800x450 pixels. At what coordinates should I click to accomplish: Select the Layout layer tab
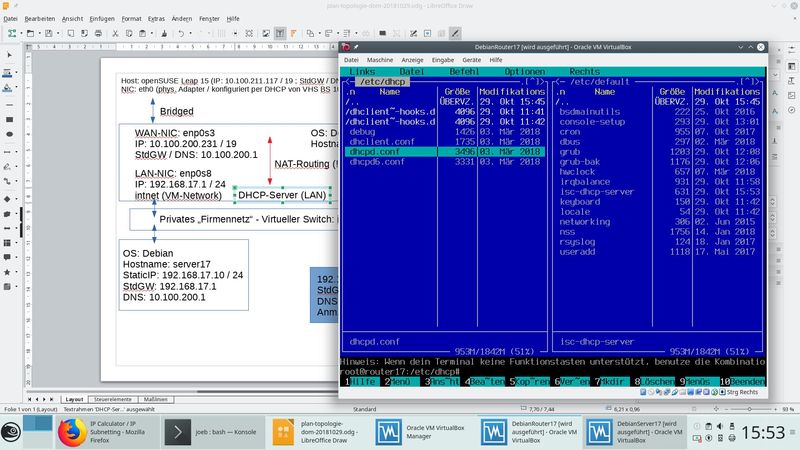(74, 399)
